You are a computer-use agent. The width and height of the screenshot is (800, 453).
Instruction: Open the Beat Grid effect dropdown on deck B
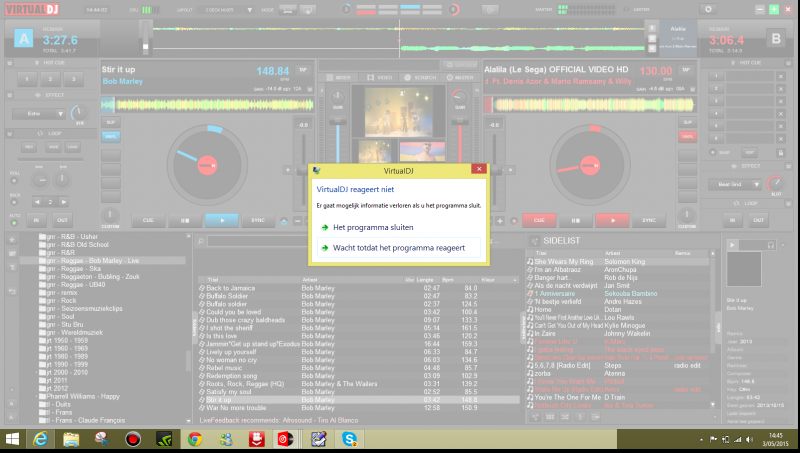pyautogui.click(x=757, y=184)
